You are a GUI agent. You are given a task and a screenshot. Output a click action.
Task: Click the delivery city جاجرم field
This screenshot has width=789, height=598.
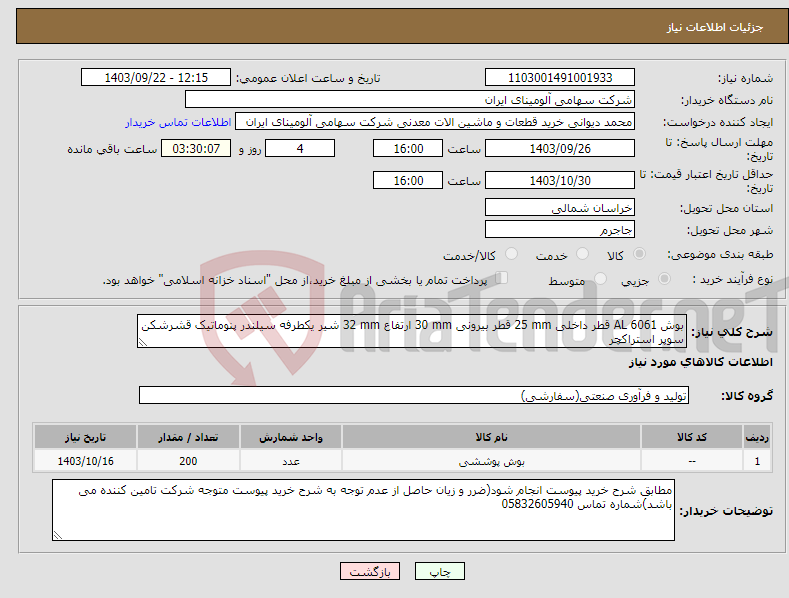coord(560,230)
